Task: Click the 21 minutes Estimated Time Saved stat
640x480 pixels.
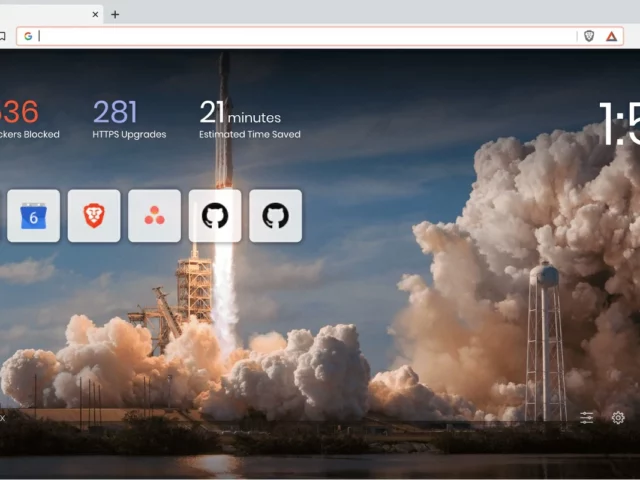Action: click(249, 119)
